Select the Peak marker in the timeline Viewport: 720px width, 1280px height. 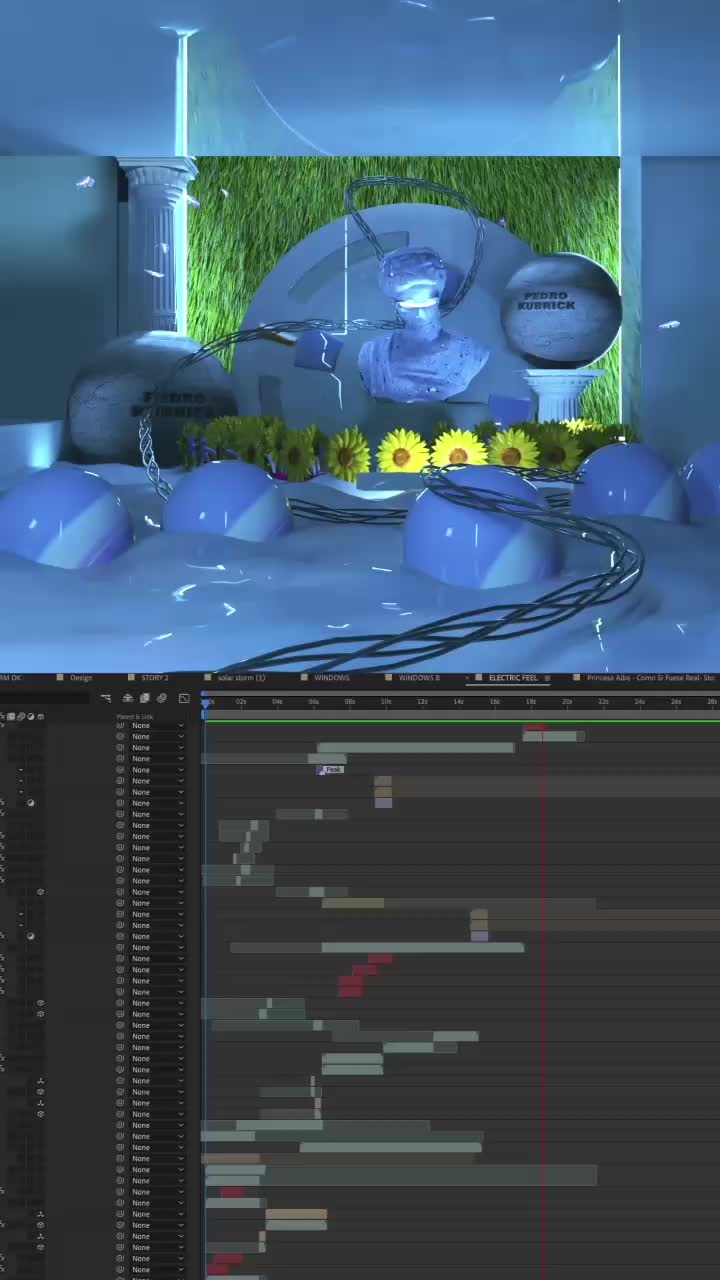click(331, 769)
